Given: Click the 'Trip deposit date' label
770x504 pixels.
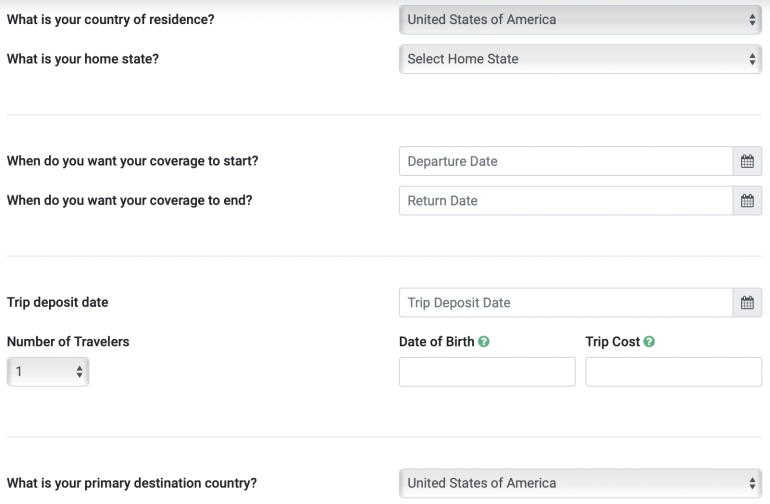Looking at the screenshot, I should [57, 302].
